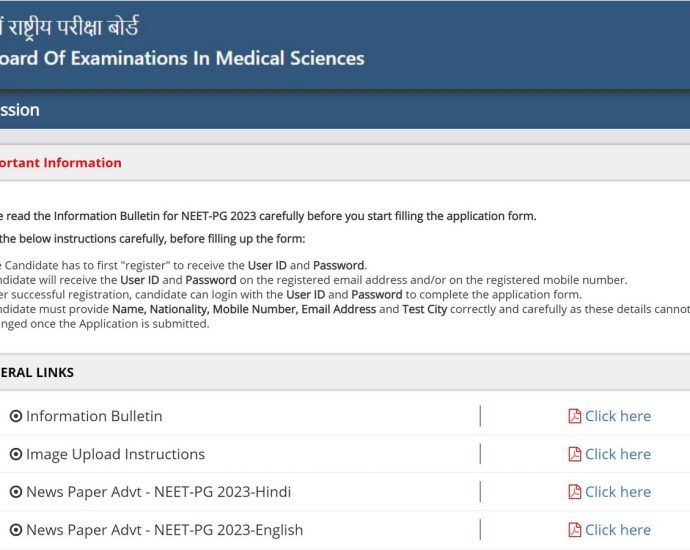Open 'Click here' for NEET-PG 2023-English advert
This screenshot has width=690, height=550.
(x=617, y=530)
